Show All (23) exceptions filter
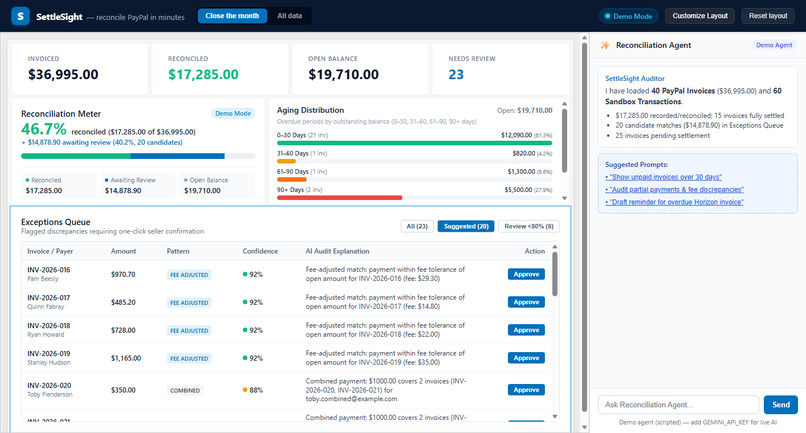Screen dimensions: 806x433 click(x=417, y=226)
